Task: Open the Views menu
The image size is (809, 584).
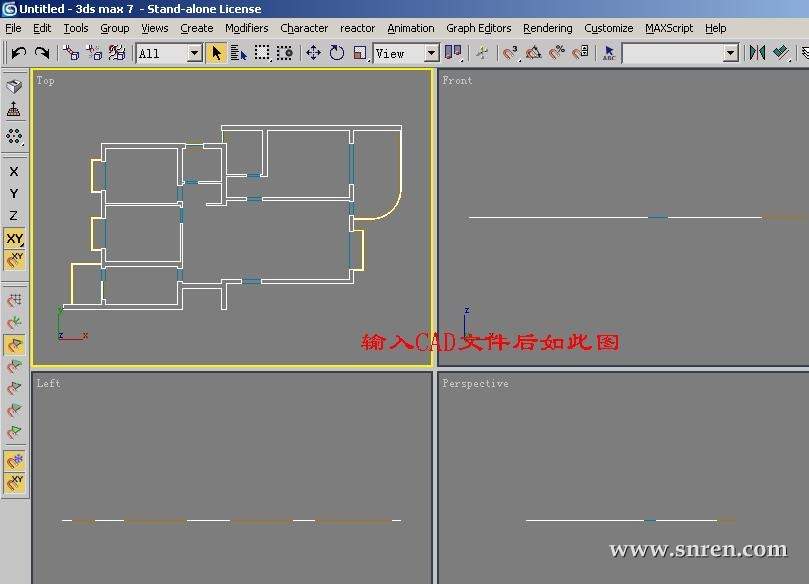Action: (155, 28)
